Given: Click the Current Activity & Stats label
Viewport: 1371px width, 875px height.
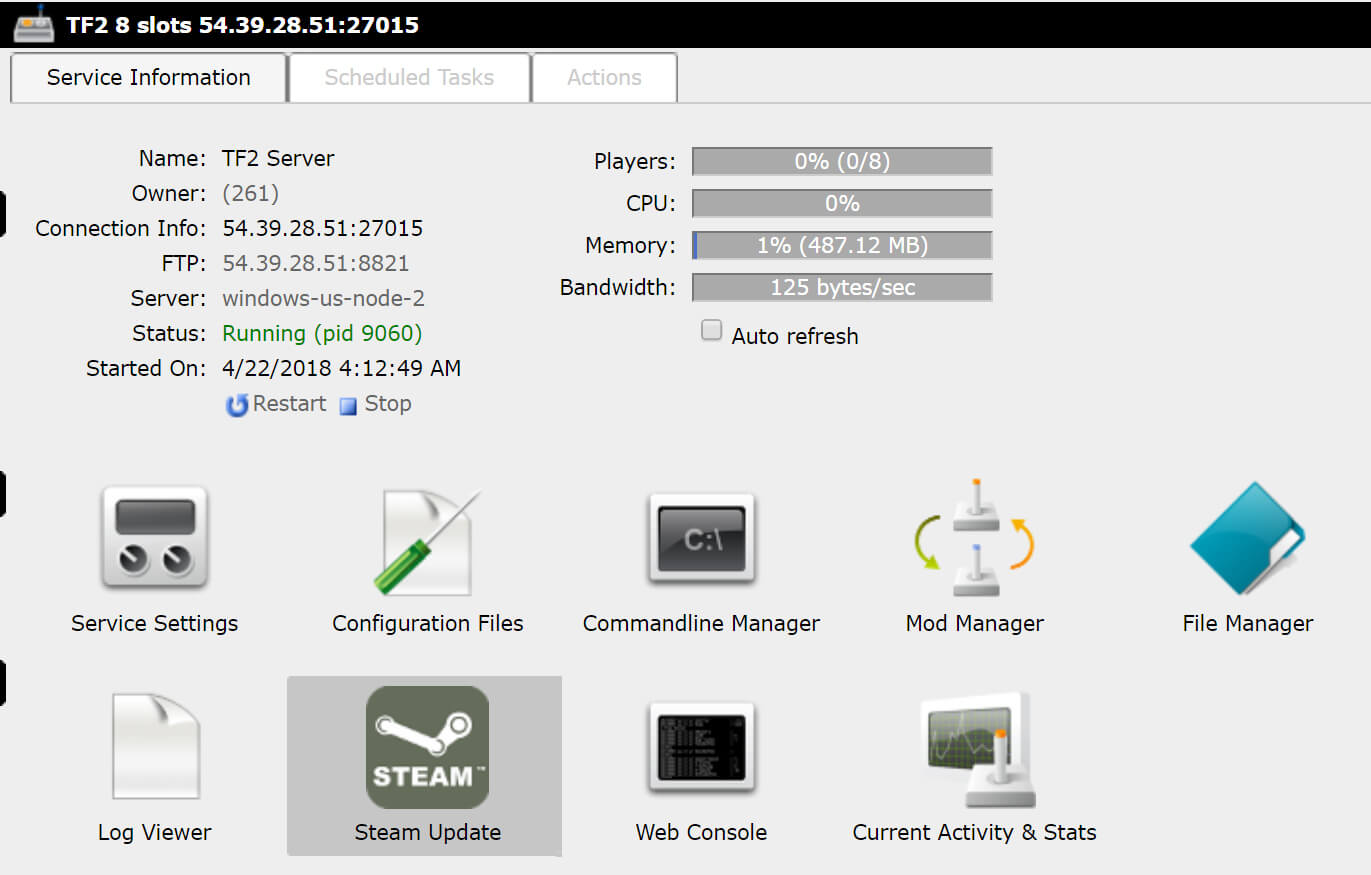Looking at the screenshot, I should (x=975, y=832).
